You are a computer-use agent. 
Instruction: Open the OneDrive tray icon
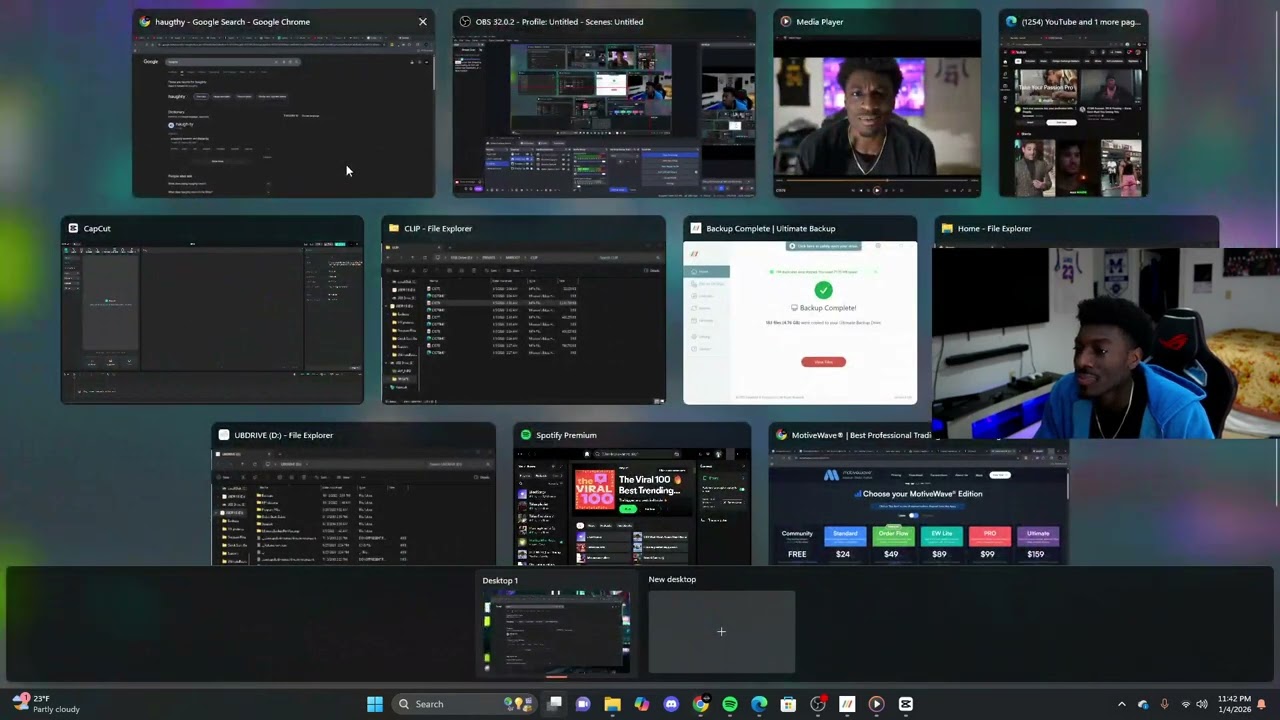point(1143,704)
